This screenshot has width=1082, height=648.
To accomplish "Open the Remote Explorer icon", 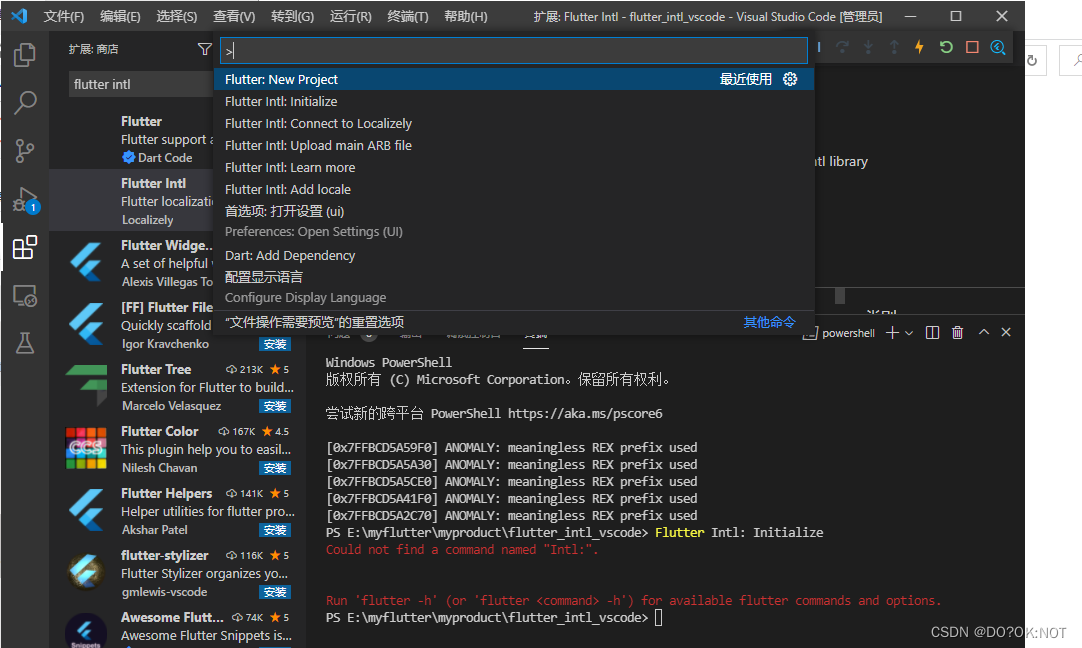I will (x=25, y=295).
